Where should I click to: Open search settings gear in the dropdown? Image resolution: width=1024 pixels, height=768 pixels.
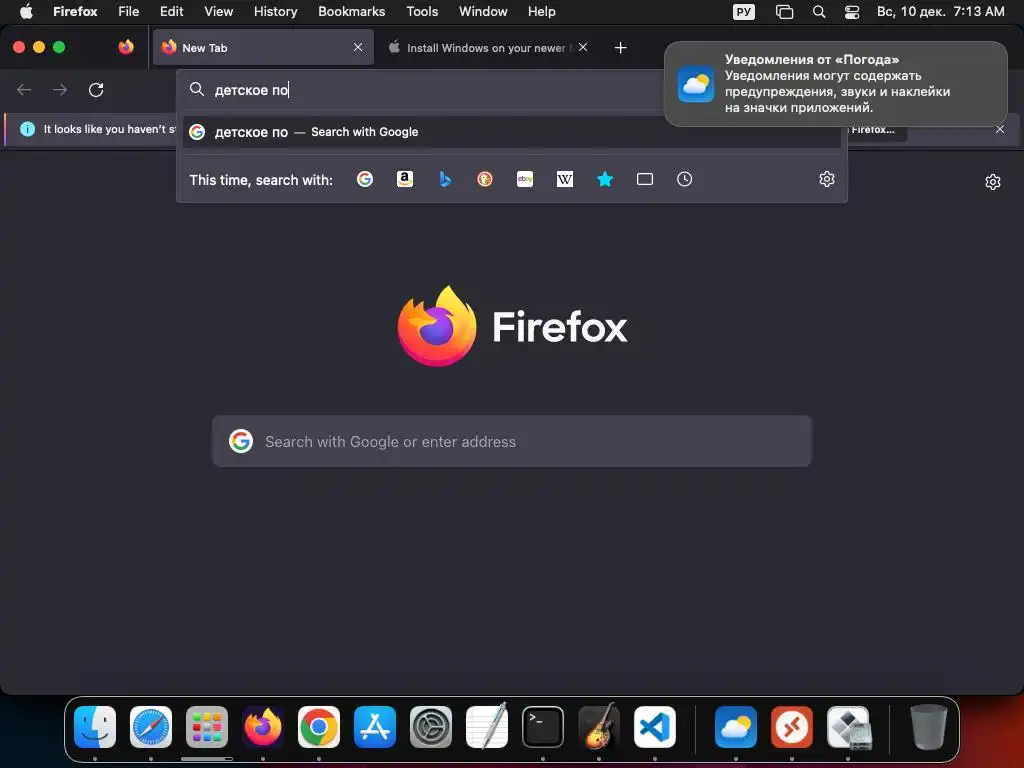pyautogui.click(x=827, y=179)
